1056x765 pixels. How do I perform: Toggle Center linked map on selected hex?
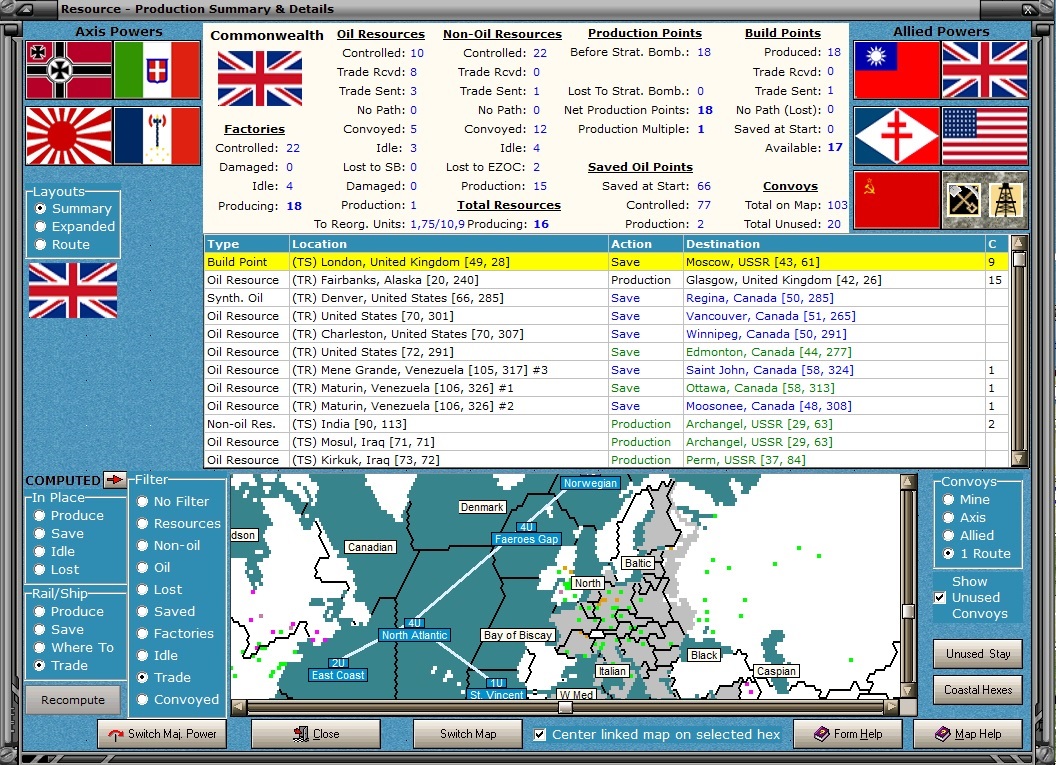click(539, 734)
